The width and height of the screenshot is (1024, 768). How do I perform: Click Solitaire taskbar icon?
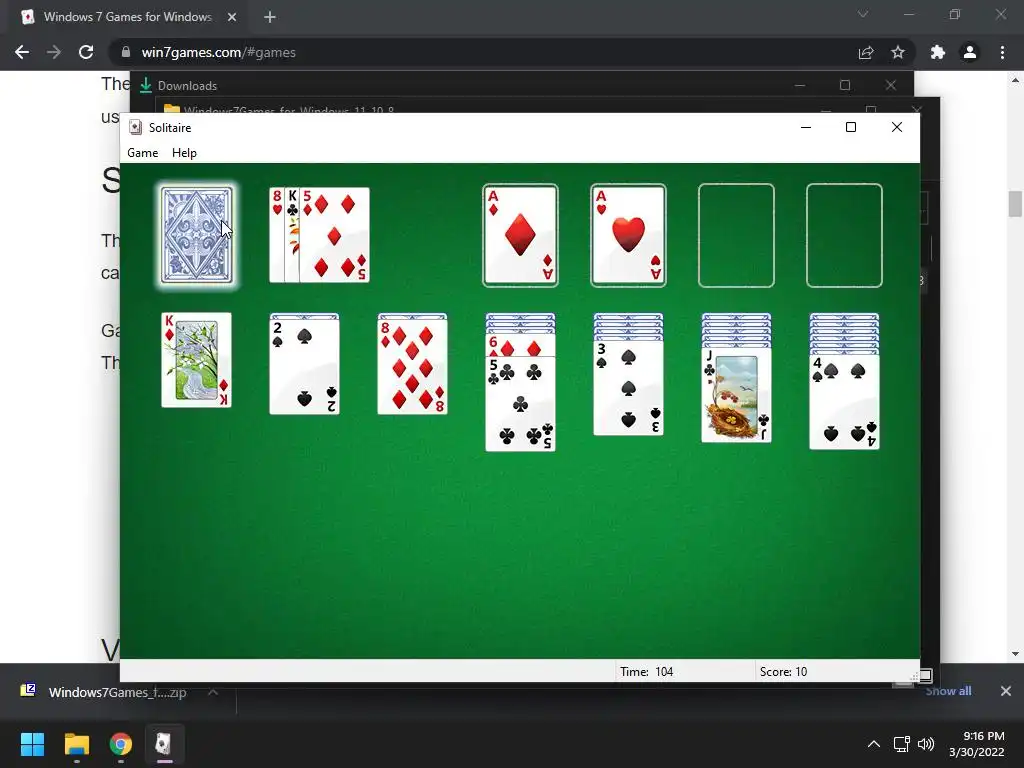pos(164,744)
